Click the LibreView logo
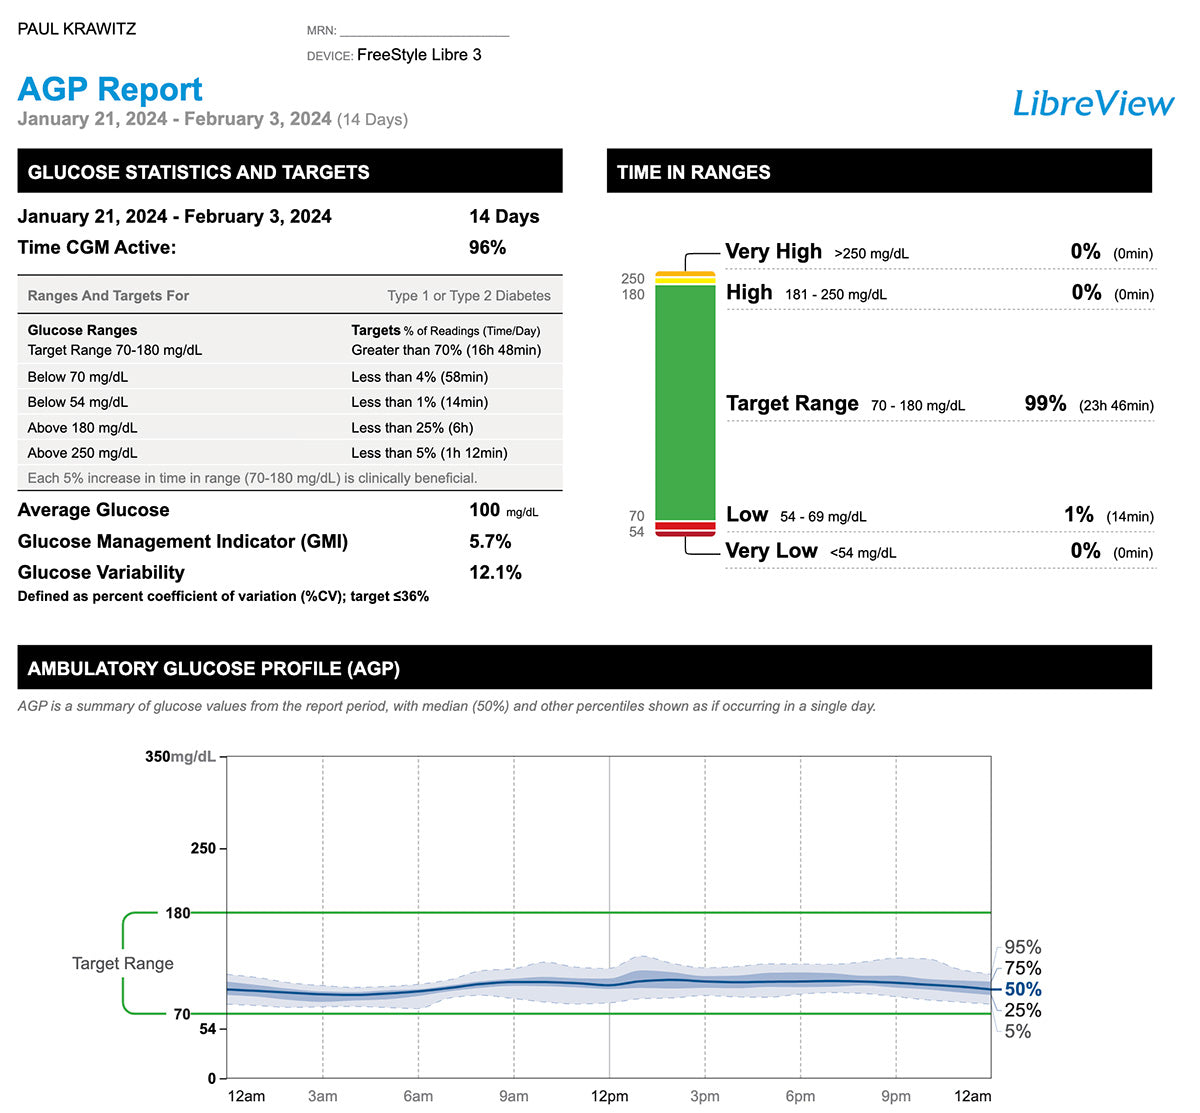 coord(1093,103)
